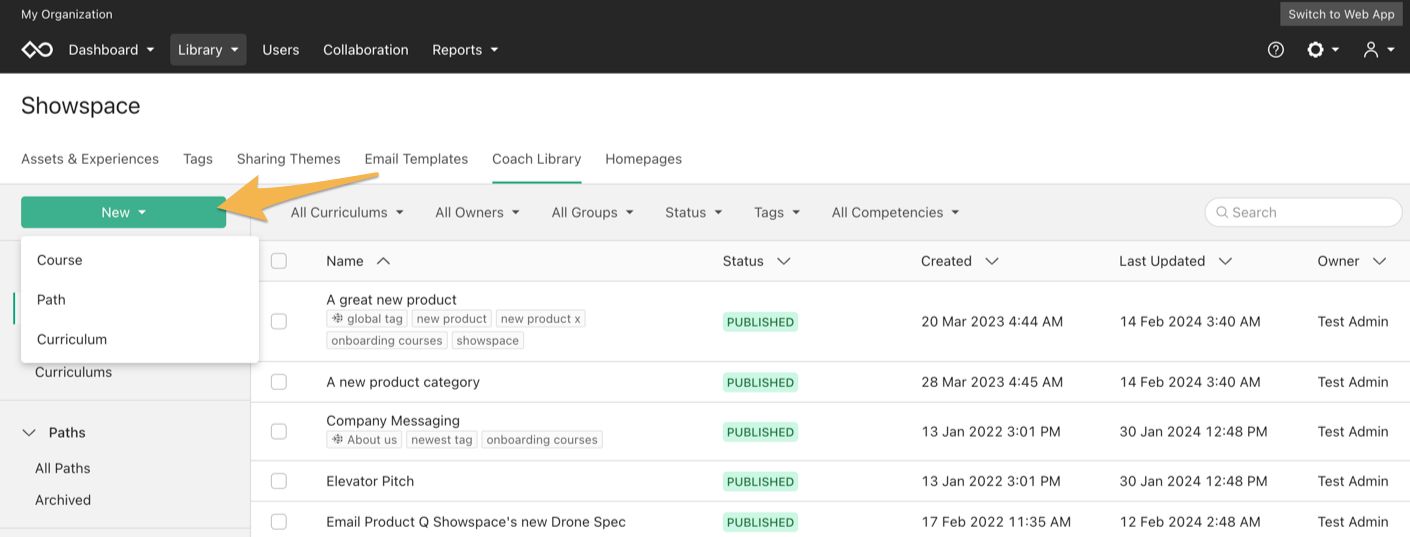Switch to Coach Library tab

537,159
